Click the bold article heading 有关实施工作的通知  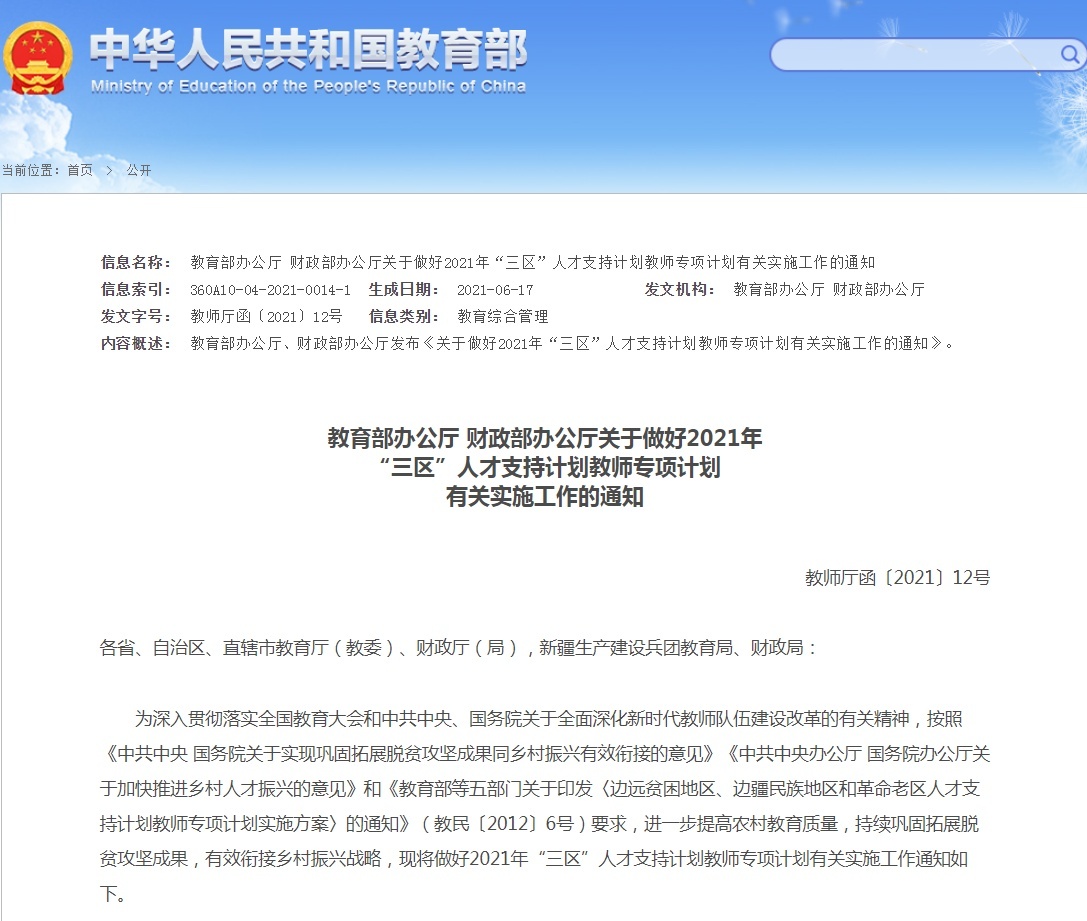coord(545,497)
